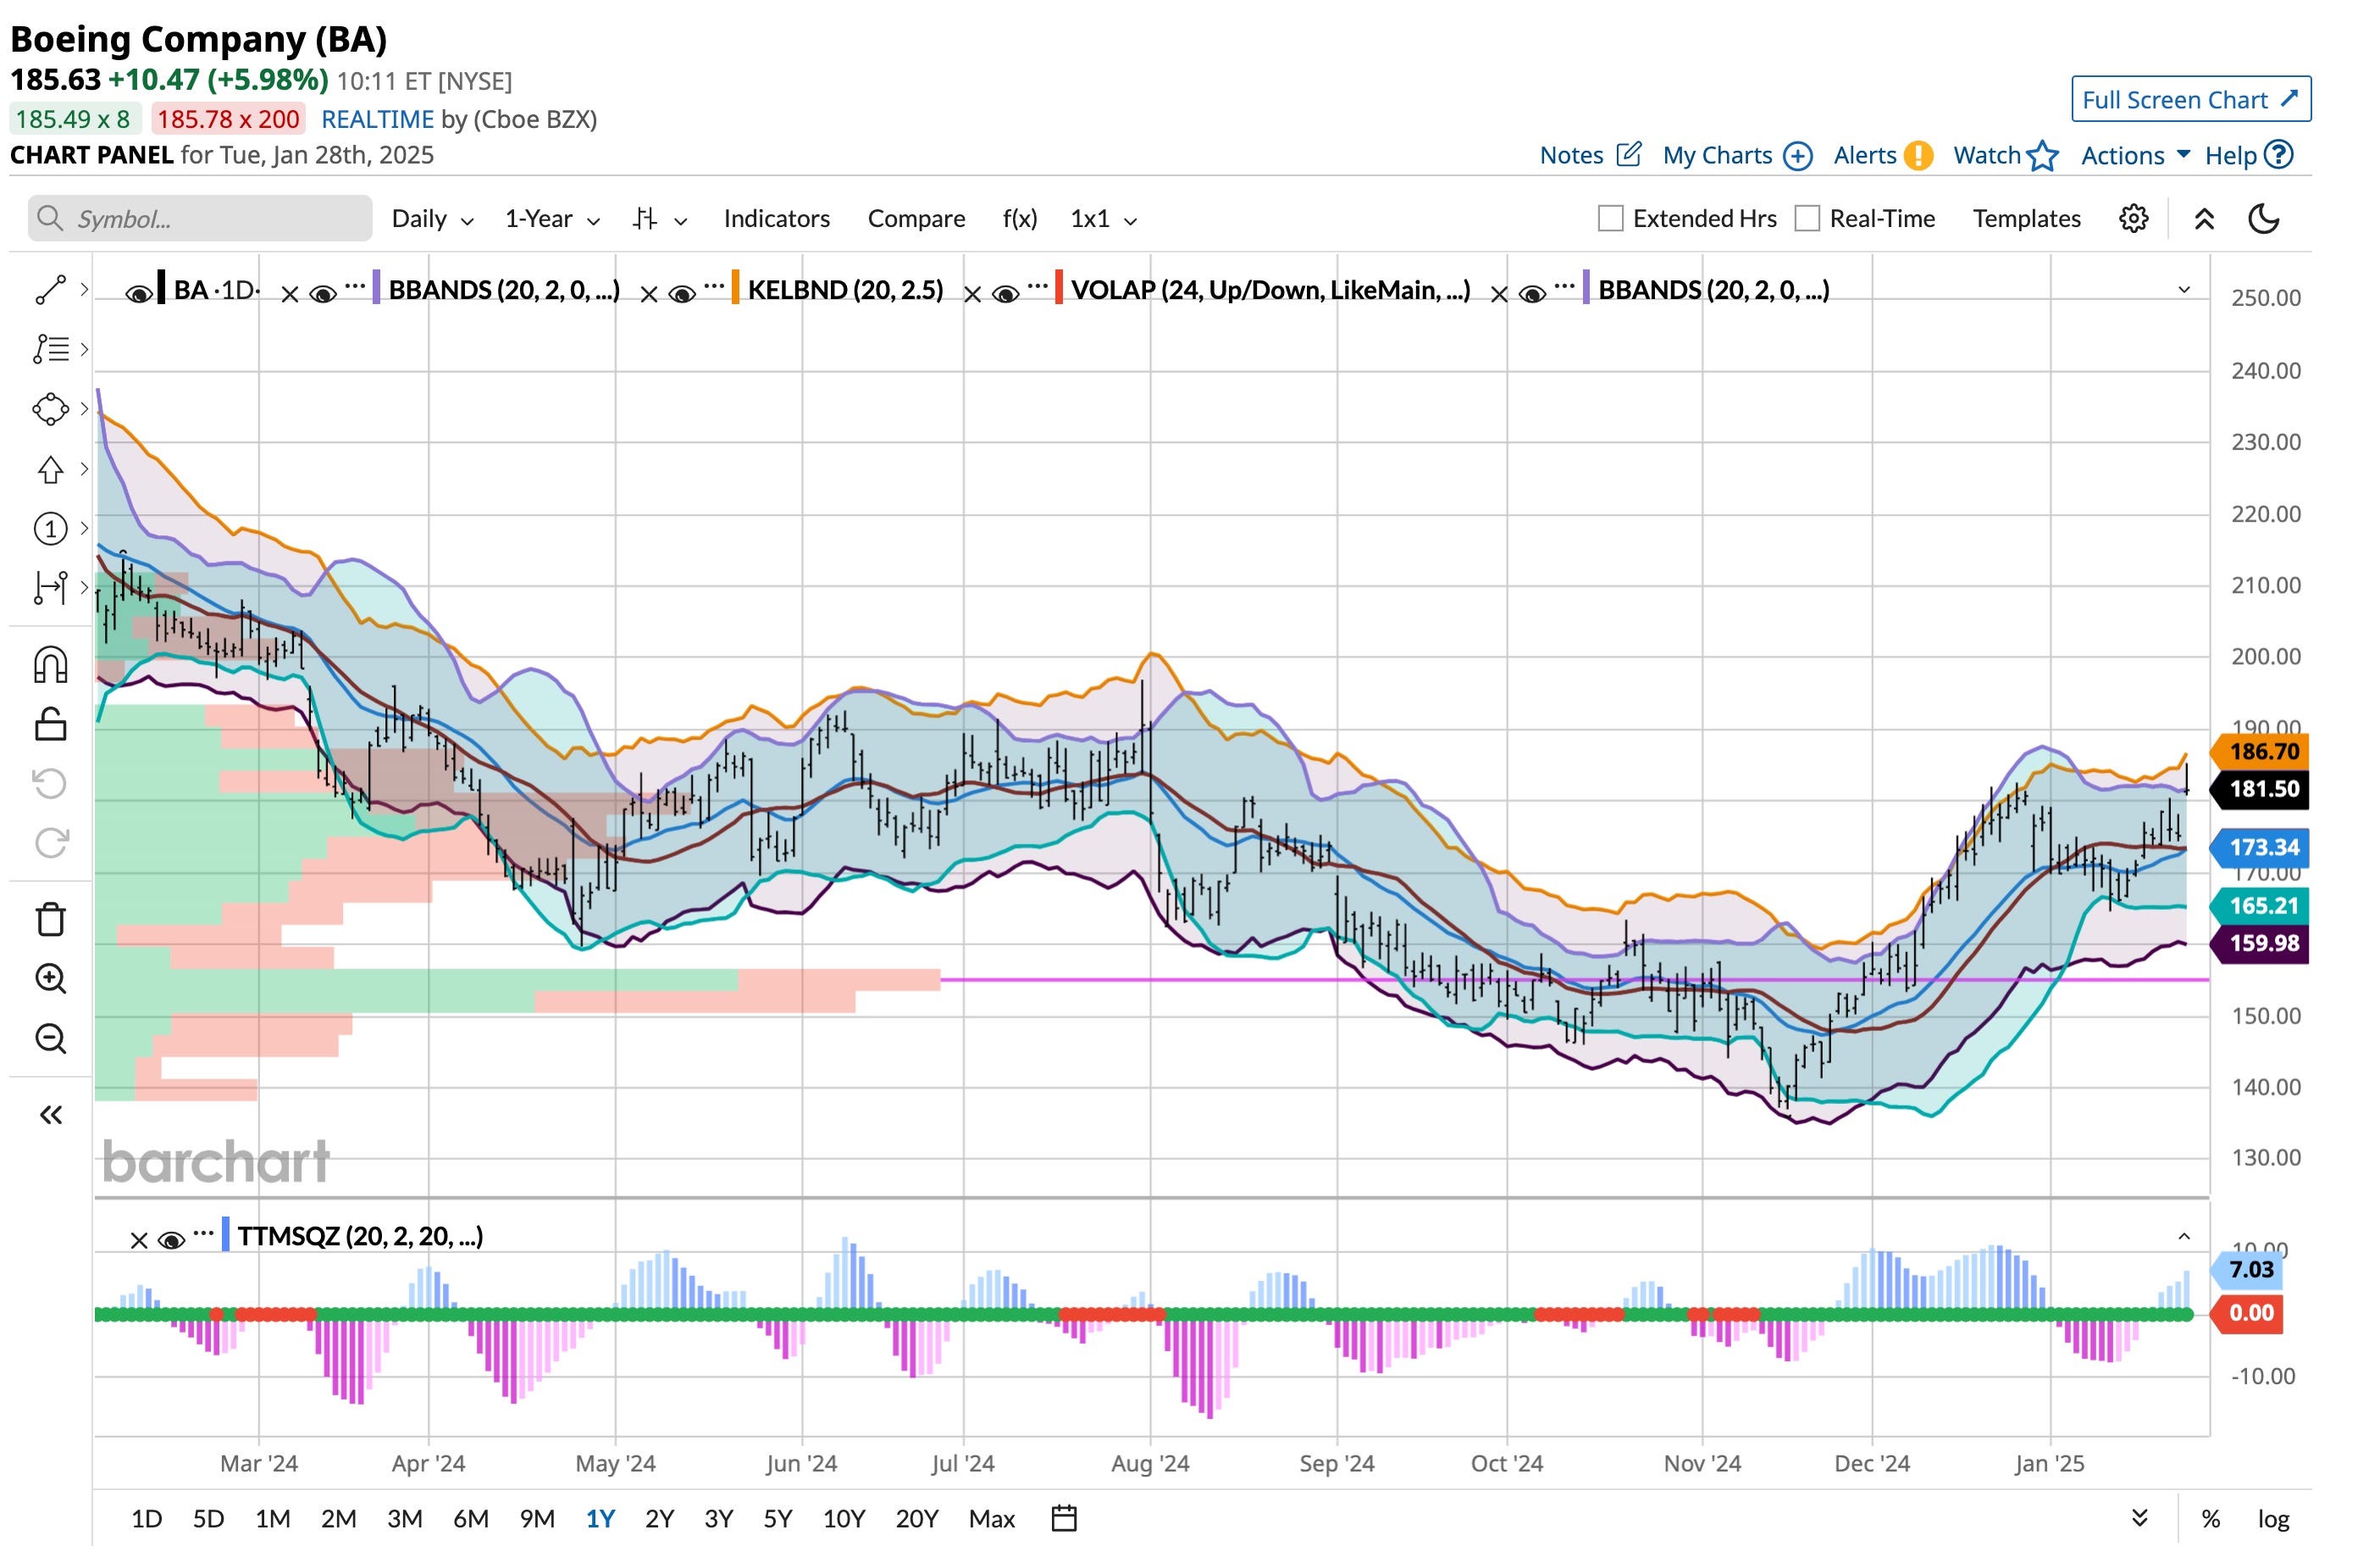Click the undo arrow icon

[x=50, y=783]
